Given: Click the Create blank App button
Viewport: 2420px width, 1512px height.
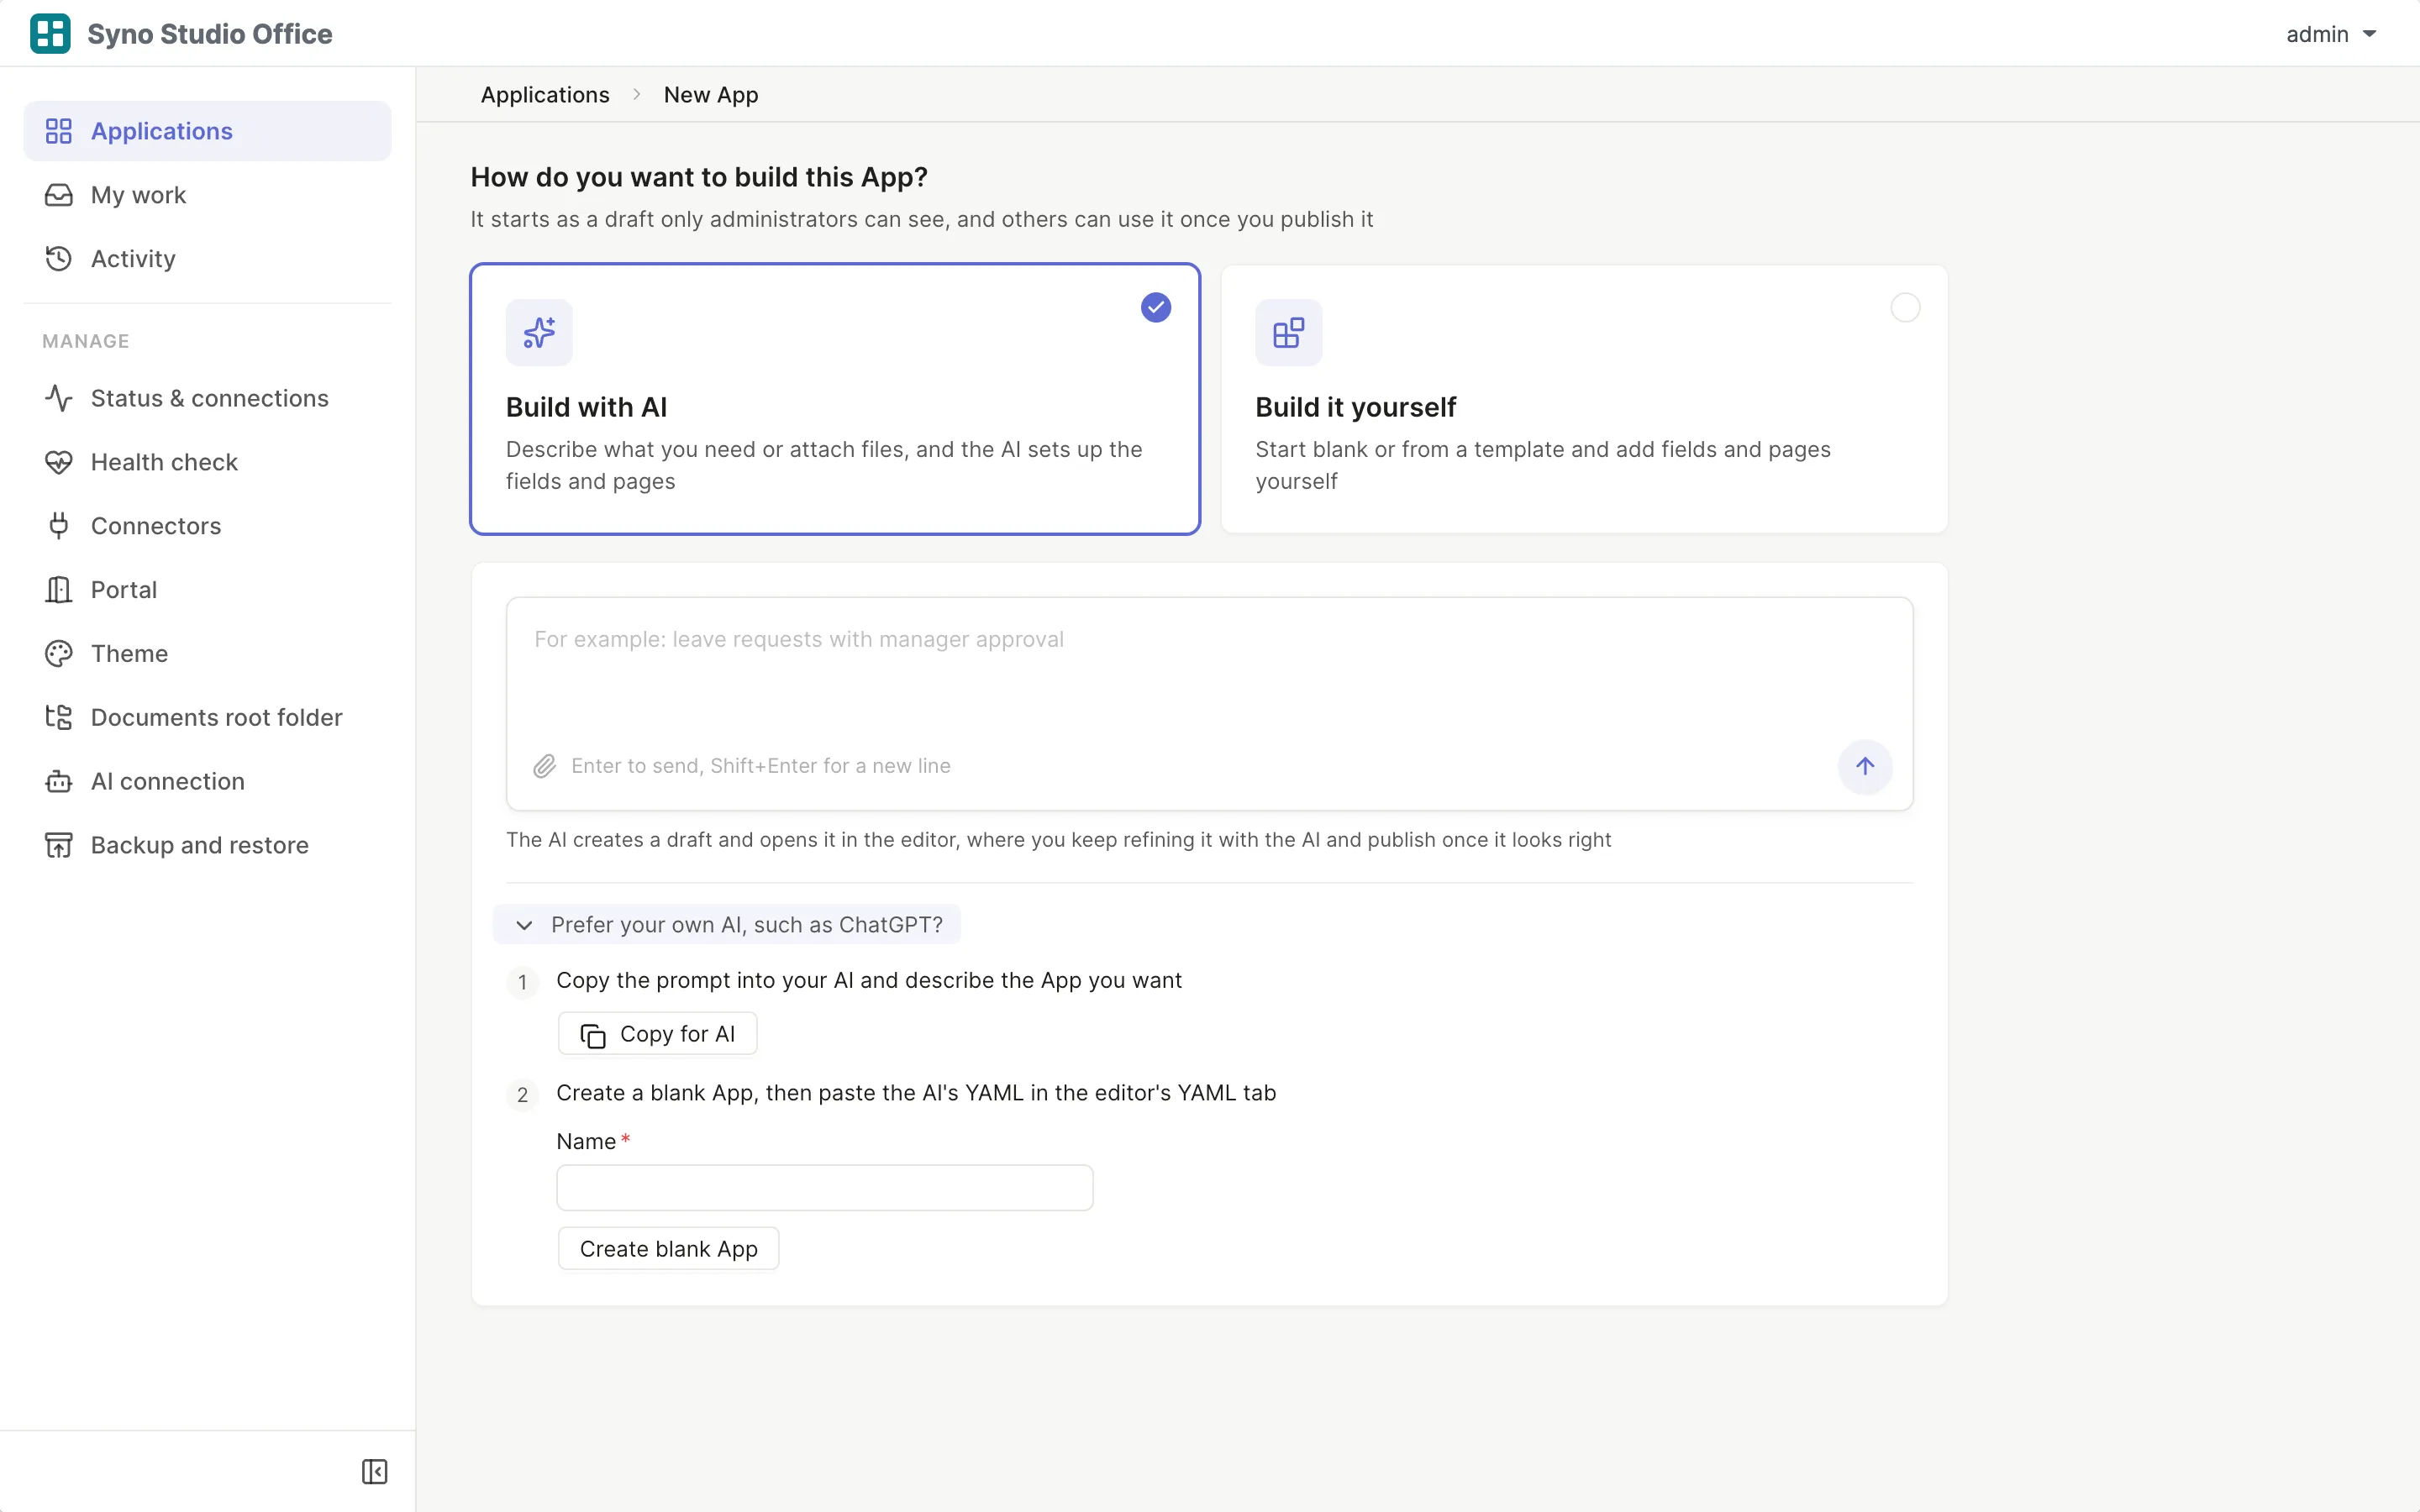Looking at the screenshot, I should 668,1249.
